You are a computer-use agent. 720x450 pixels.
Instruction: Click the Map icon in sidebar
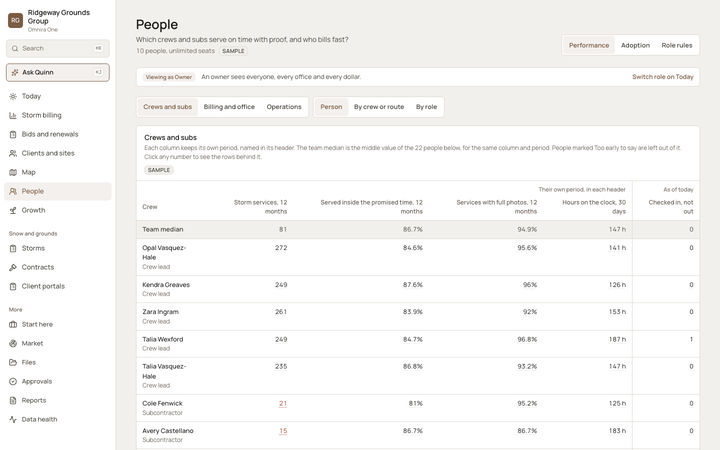(13, 173)
